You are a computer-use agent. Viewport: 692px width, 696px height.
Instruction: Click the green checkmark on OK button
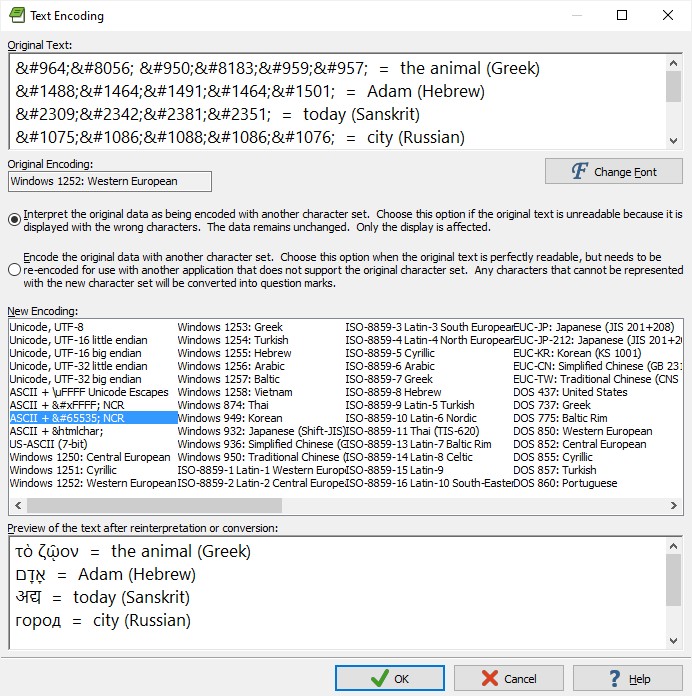[x=379, y=678]
